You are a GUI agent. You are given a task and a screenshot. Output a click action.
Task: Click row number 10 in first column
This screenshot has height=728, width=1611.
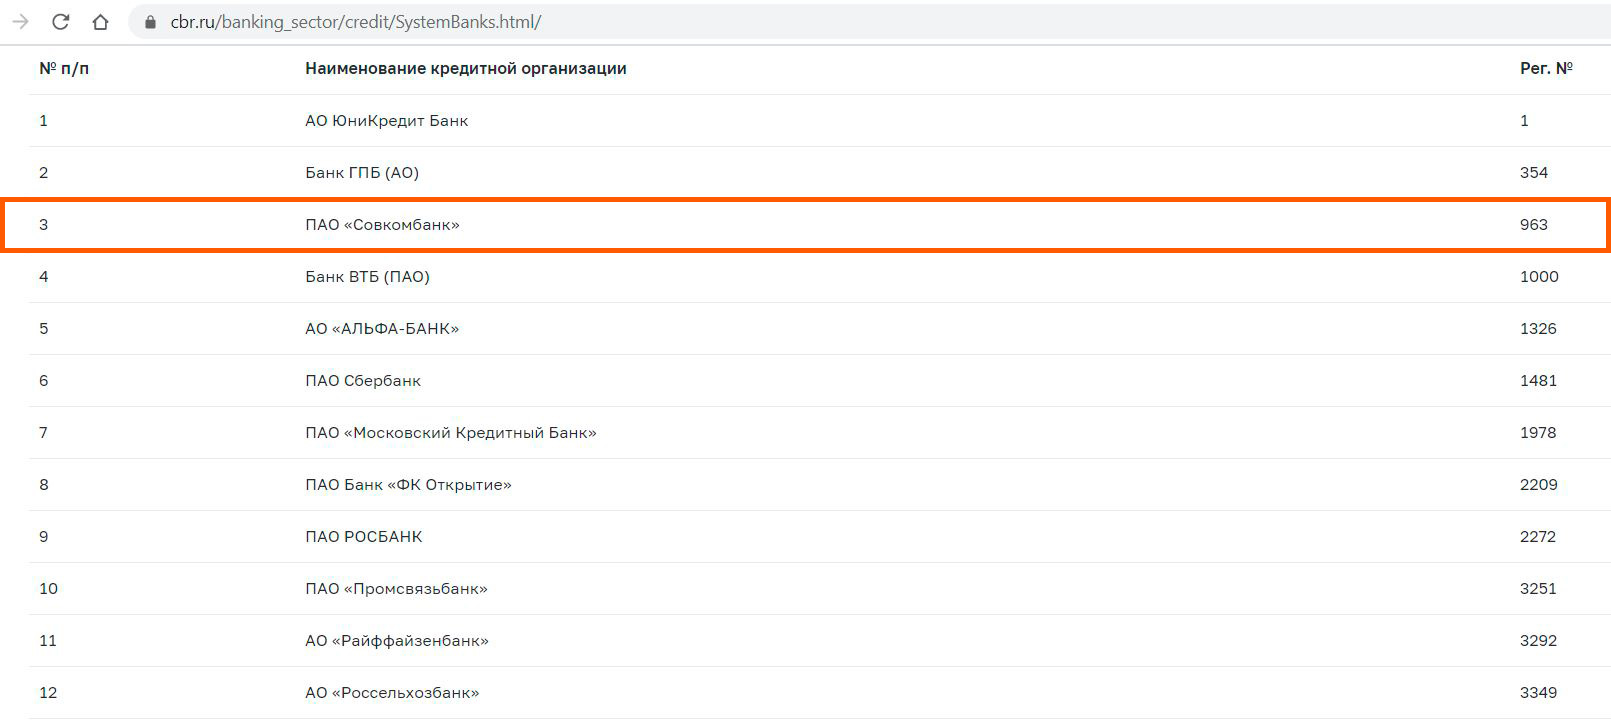click(48, 589)
